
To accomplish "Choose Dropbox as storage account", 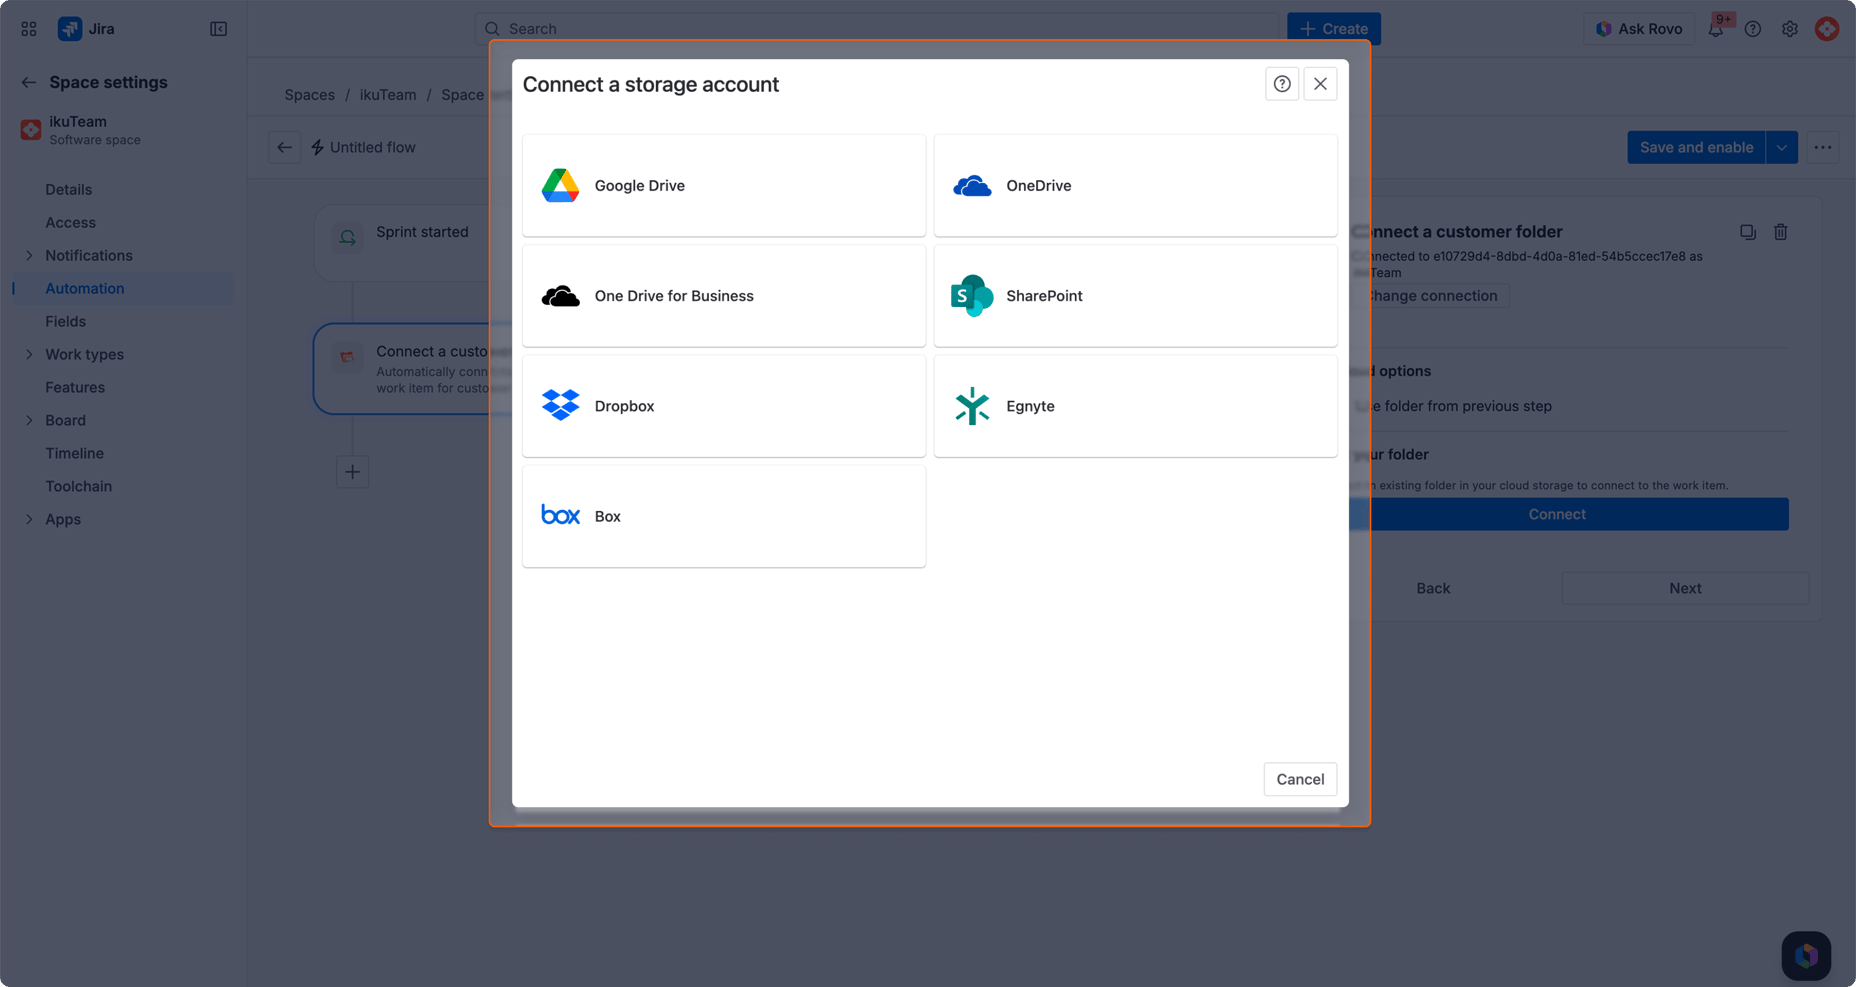I will 724,406.
